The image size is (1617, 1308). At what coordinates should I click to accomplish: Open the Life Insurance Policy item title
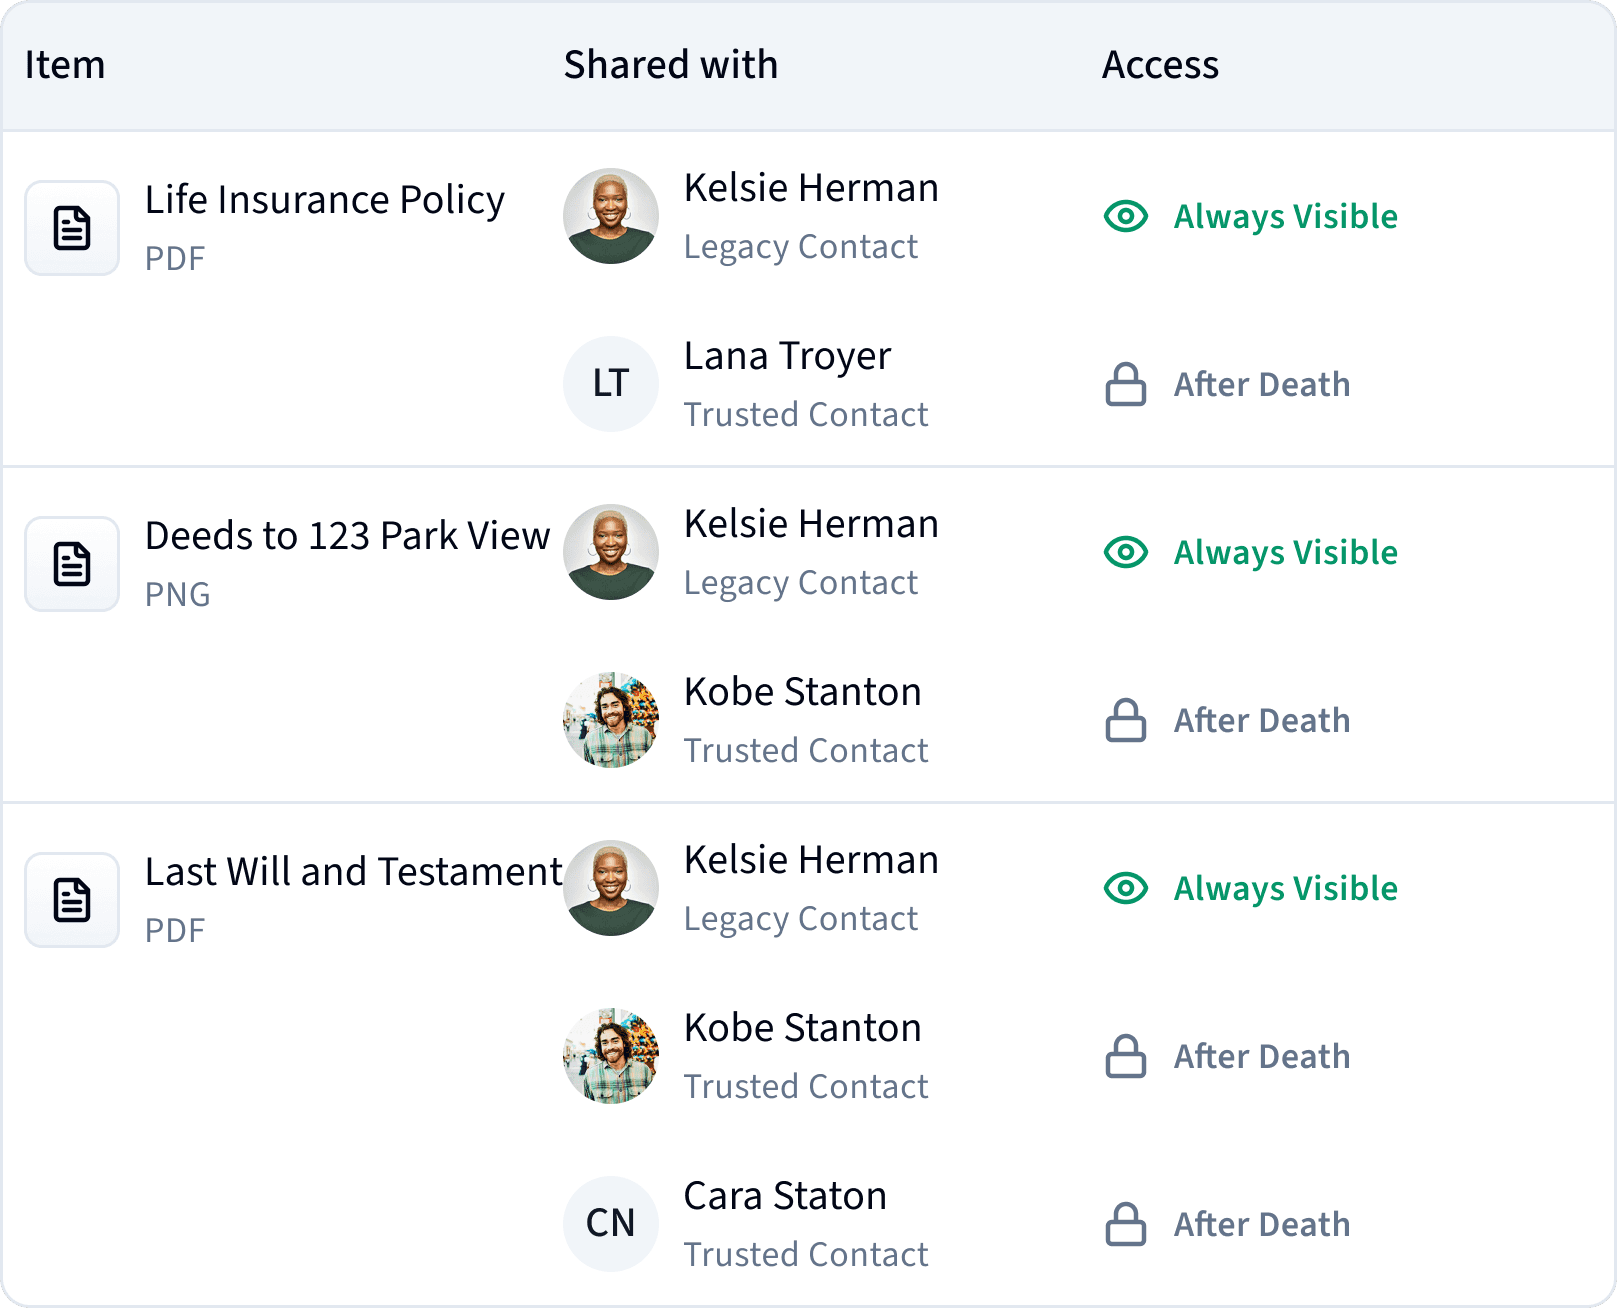click(325, 200)
